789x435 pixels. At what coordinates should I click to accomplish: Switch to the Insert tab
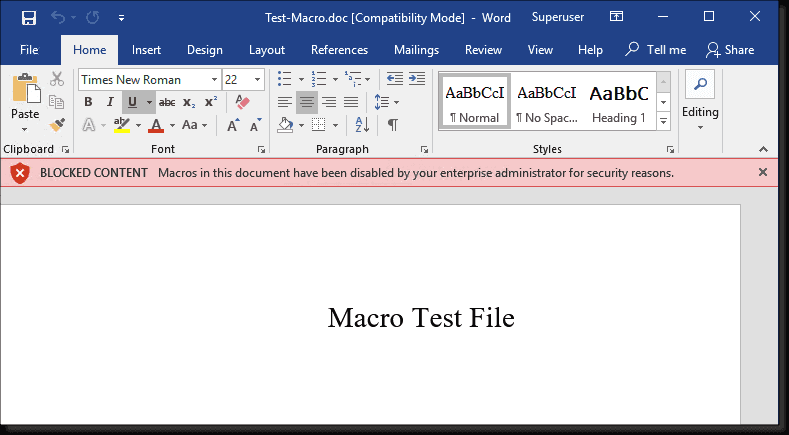pos(146,50)
